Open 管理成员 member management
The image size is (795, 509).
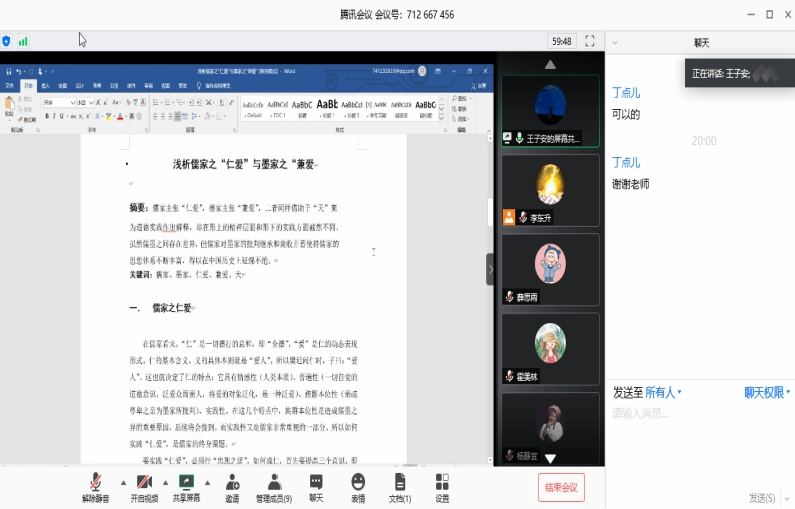(273, 486)
